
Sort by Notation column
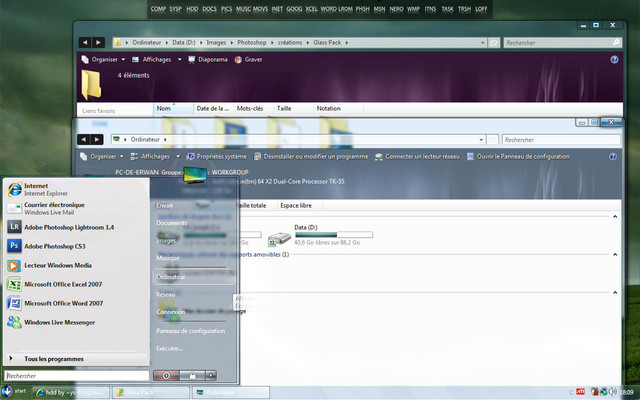(339, 109)
